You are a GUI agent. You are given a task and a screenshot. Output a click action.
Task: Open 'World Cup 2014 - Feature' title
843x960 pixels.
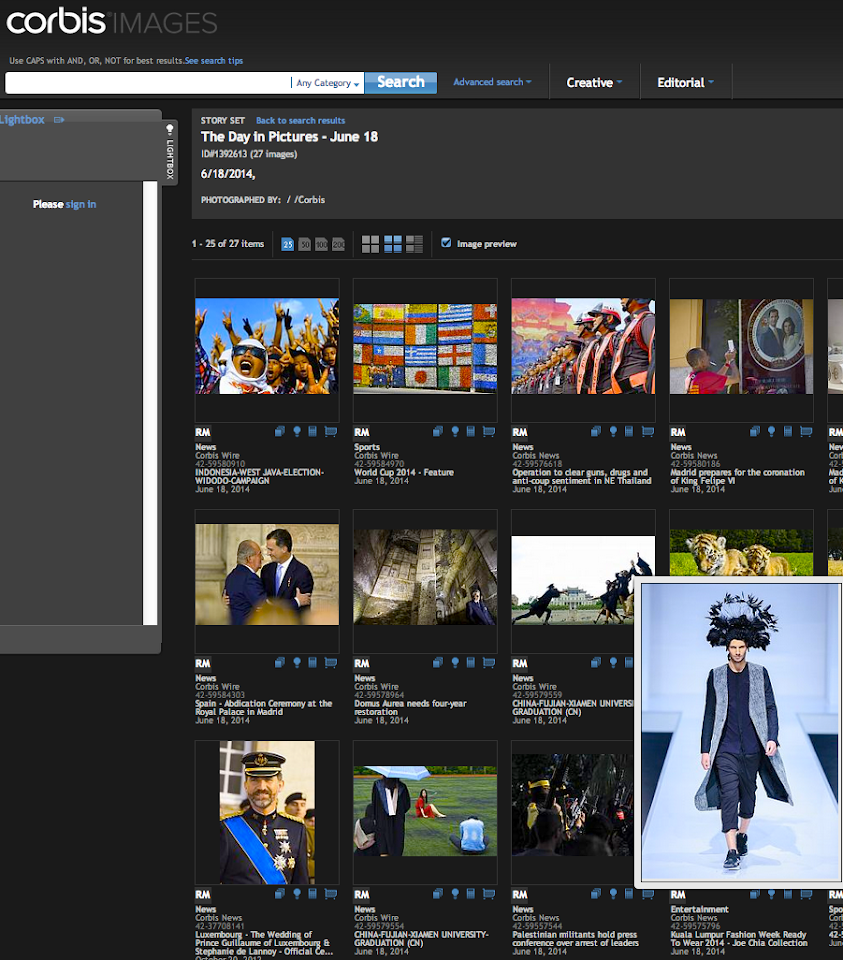404,473
